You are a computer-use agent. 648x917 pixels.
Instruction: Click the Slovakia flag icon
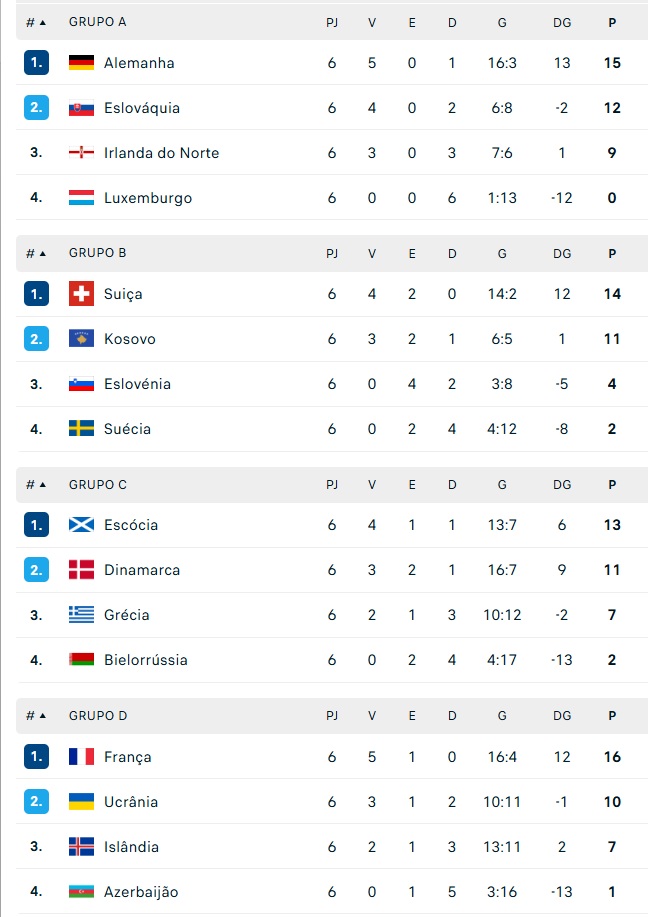(x=81, y=108)
